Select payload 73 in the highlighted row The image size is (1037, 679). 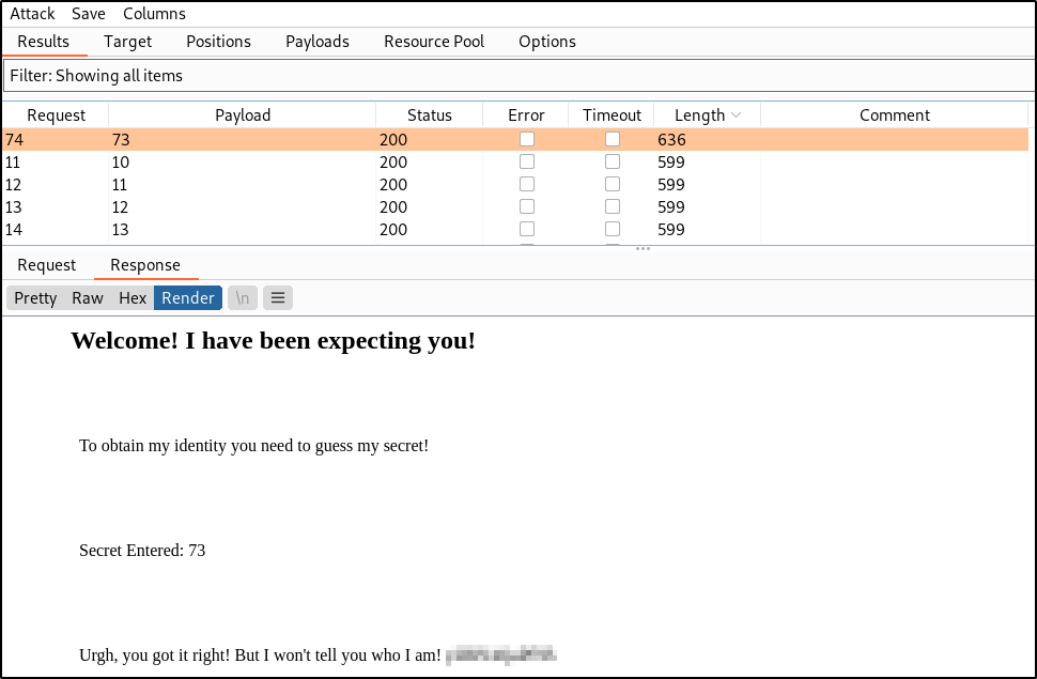[x=121, y=140]
